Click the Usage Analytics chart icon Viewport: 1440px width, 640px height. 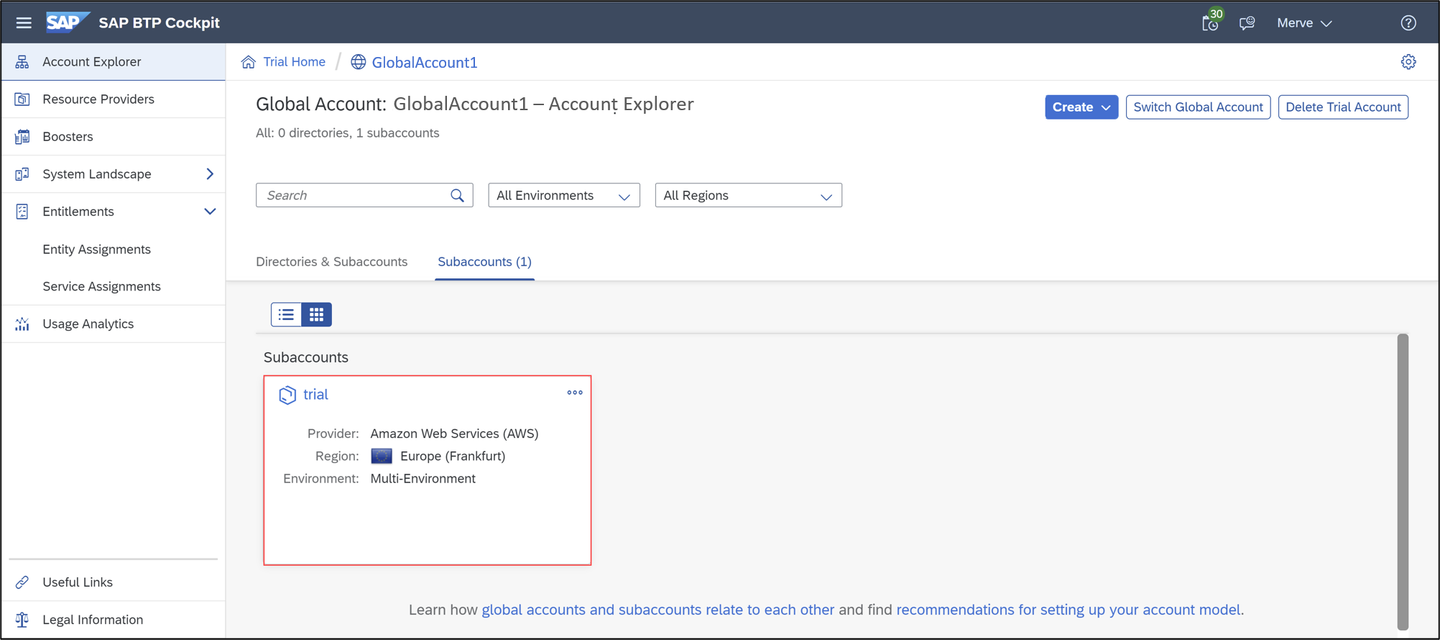click(22, 324)
